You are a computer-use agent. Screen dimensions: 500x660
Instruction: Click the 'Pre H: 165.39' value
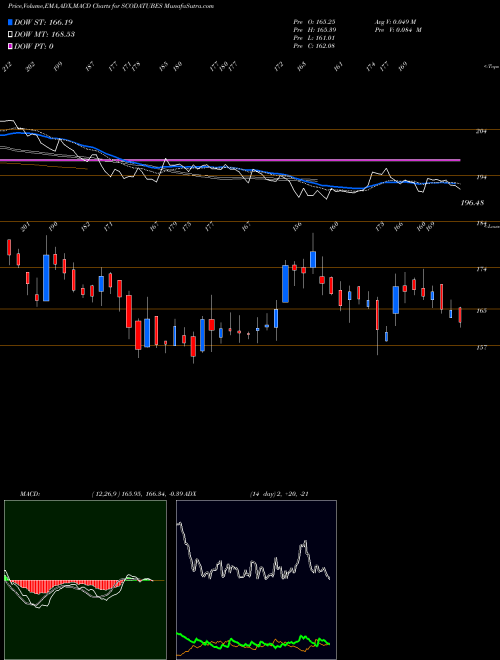(314, 30)
